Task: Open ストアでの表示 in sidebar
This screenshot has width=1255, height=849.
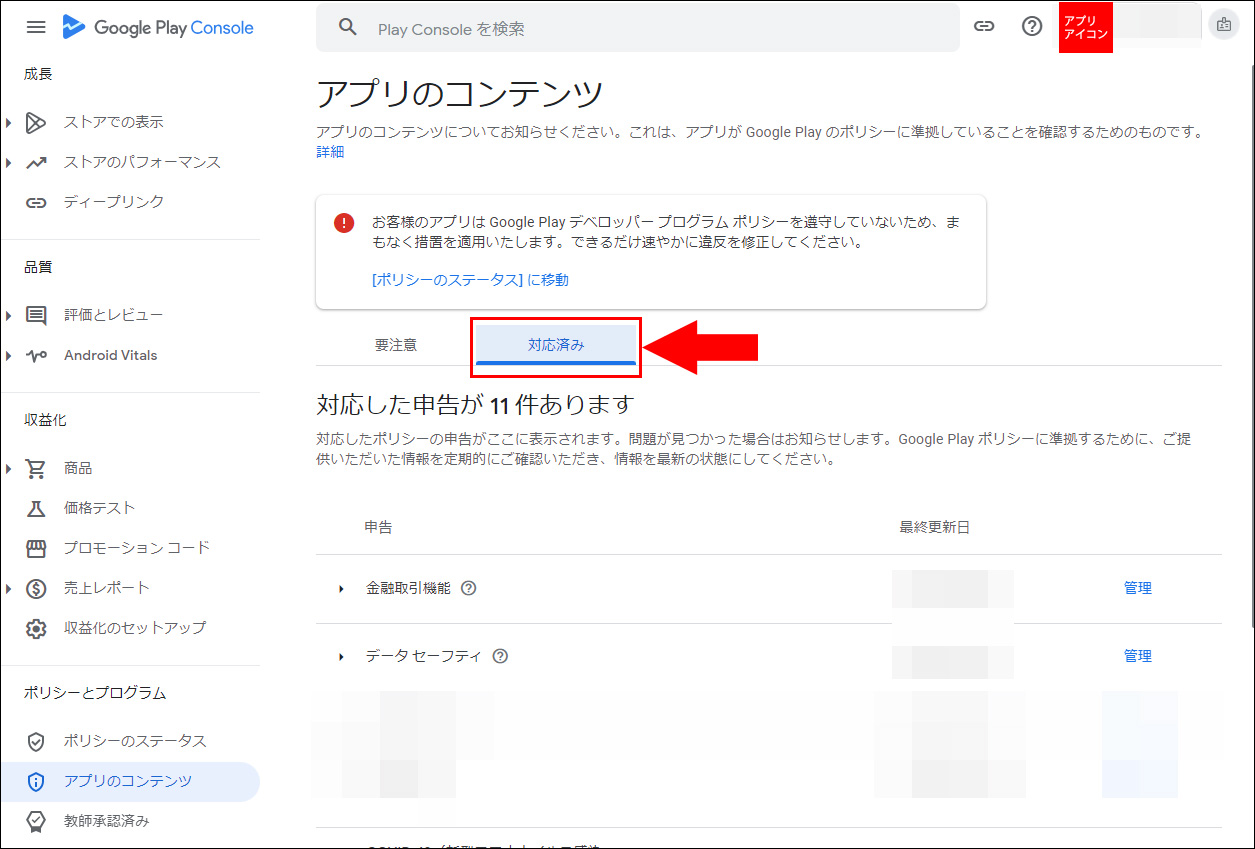Action: (113, 122)
